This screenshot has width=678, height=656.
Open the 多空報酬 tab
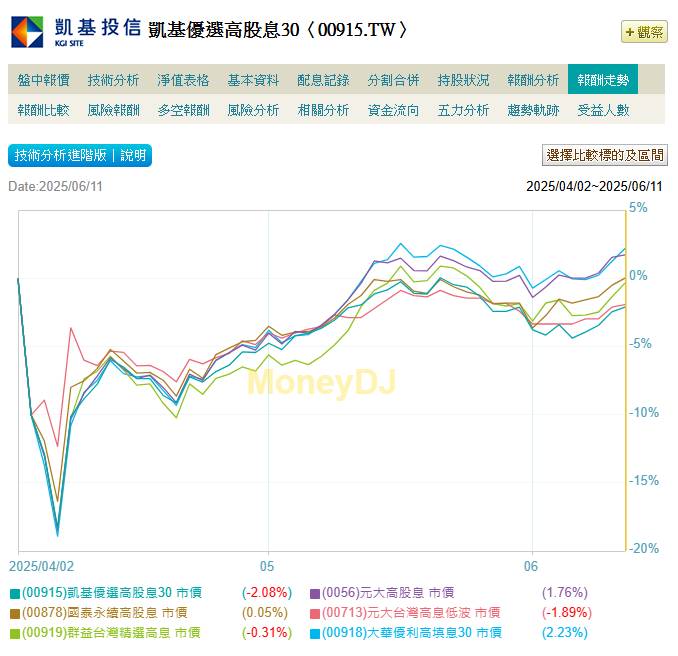point(183,110)
